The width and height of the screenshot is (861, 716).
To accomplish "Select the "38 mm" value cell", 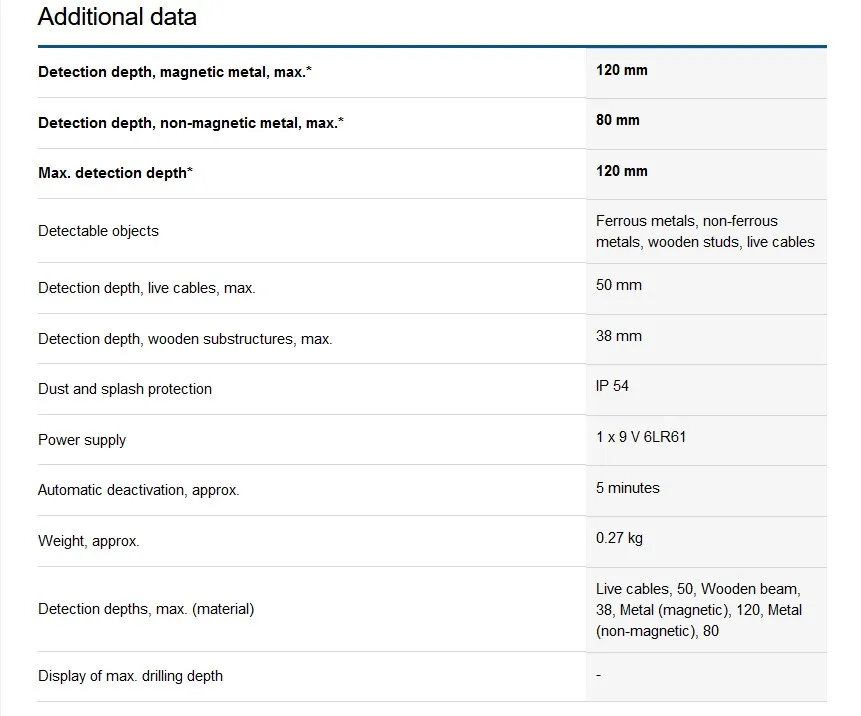I will pos(618,336).
